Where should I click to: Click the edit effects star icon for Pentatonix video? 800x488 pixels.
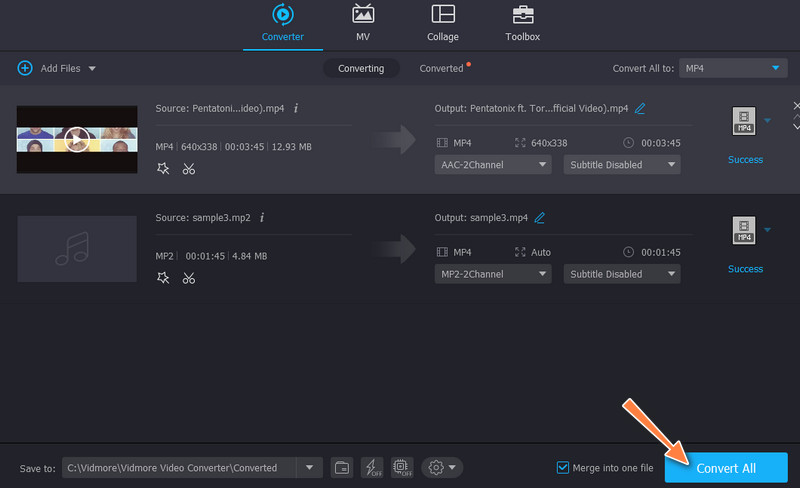(x=163, y=169)
